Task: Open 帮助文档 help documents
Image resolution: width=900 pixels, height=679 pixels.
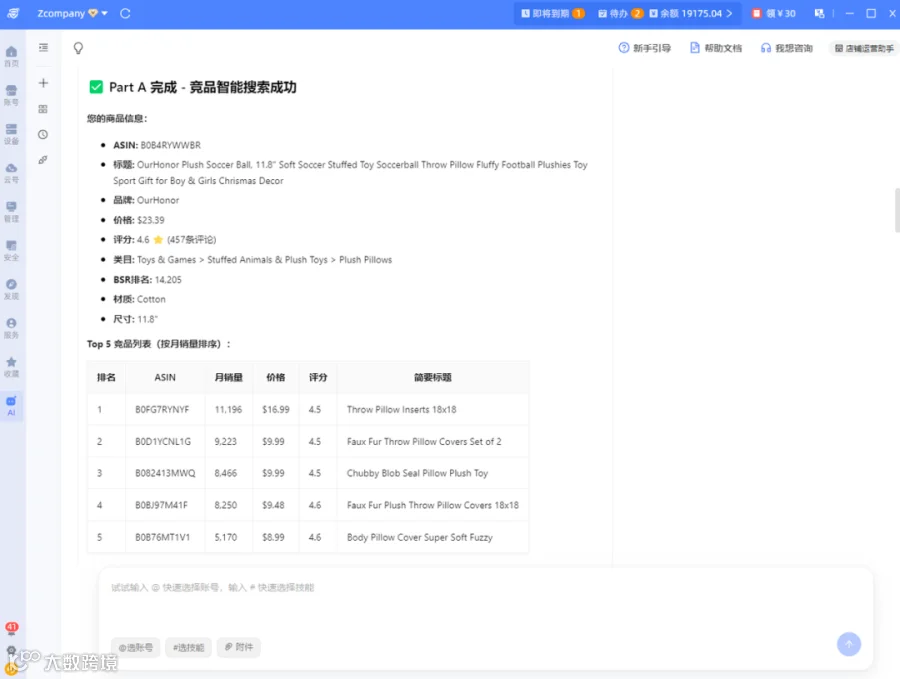Action: pos(716,48)
